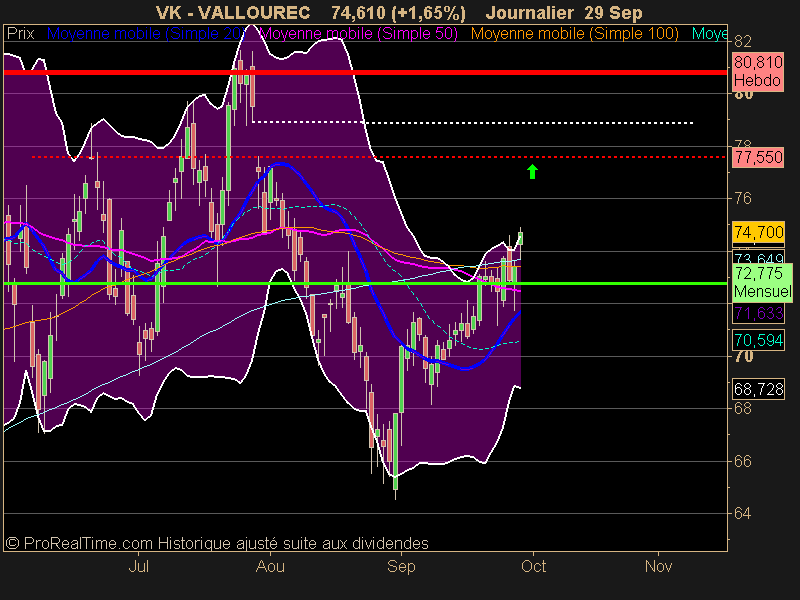
Task: Click the 76 price axis value
Action: pos(743,198)
